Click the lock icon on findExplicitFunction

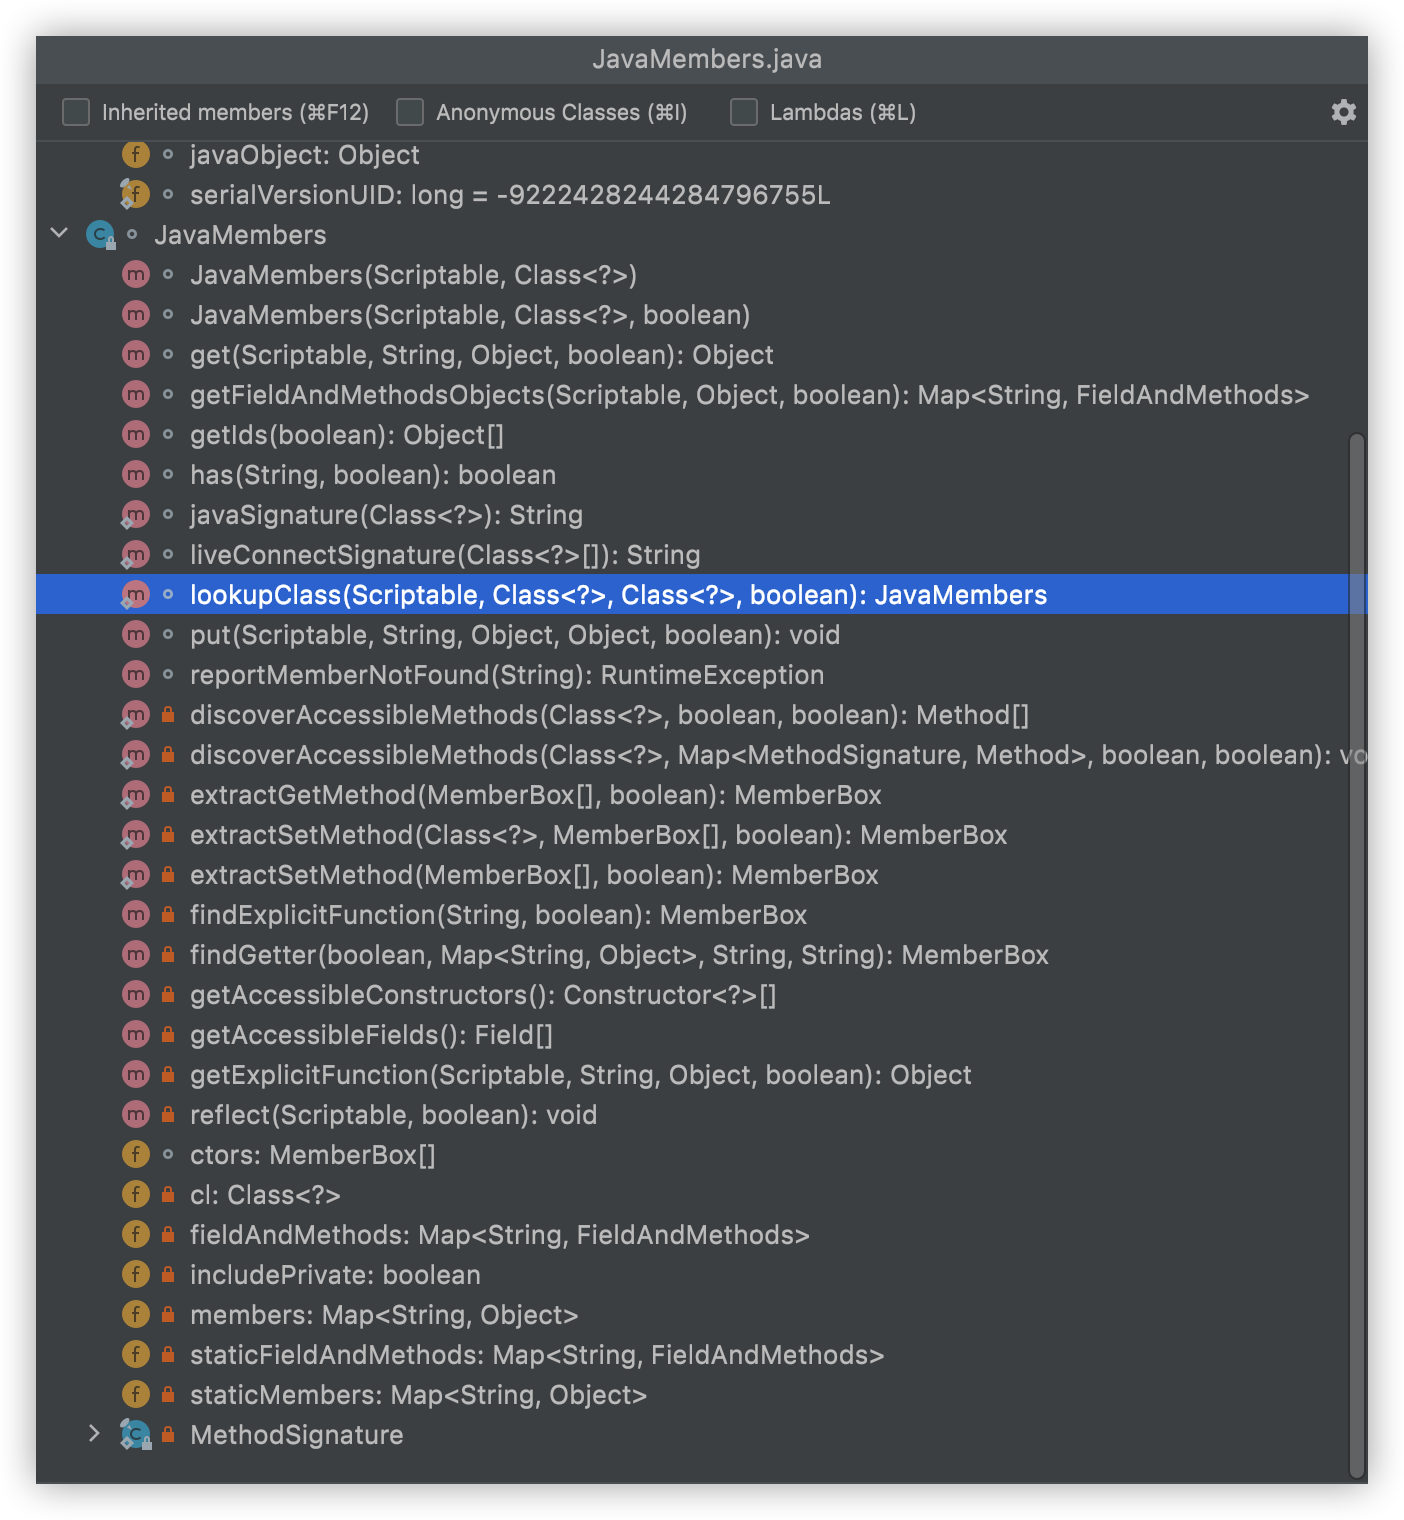coord(168,914)
